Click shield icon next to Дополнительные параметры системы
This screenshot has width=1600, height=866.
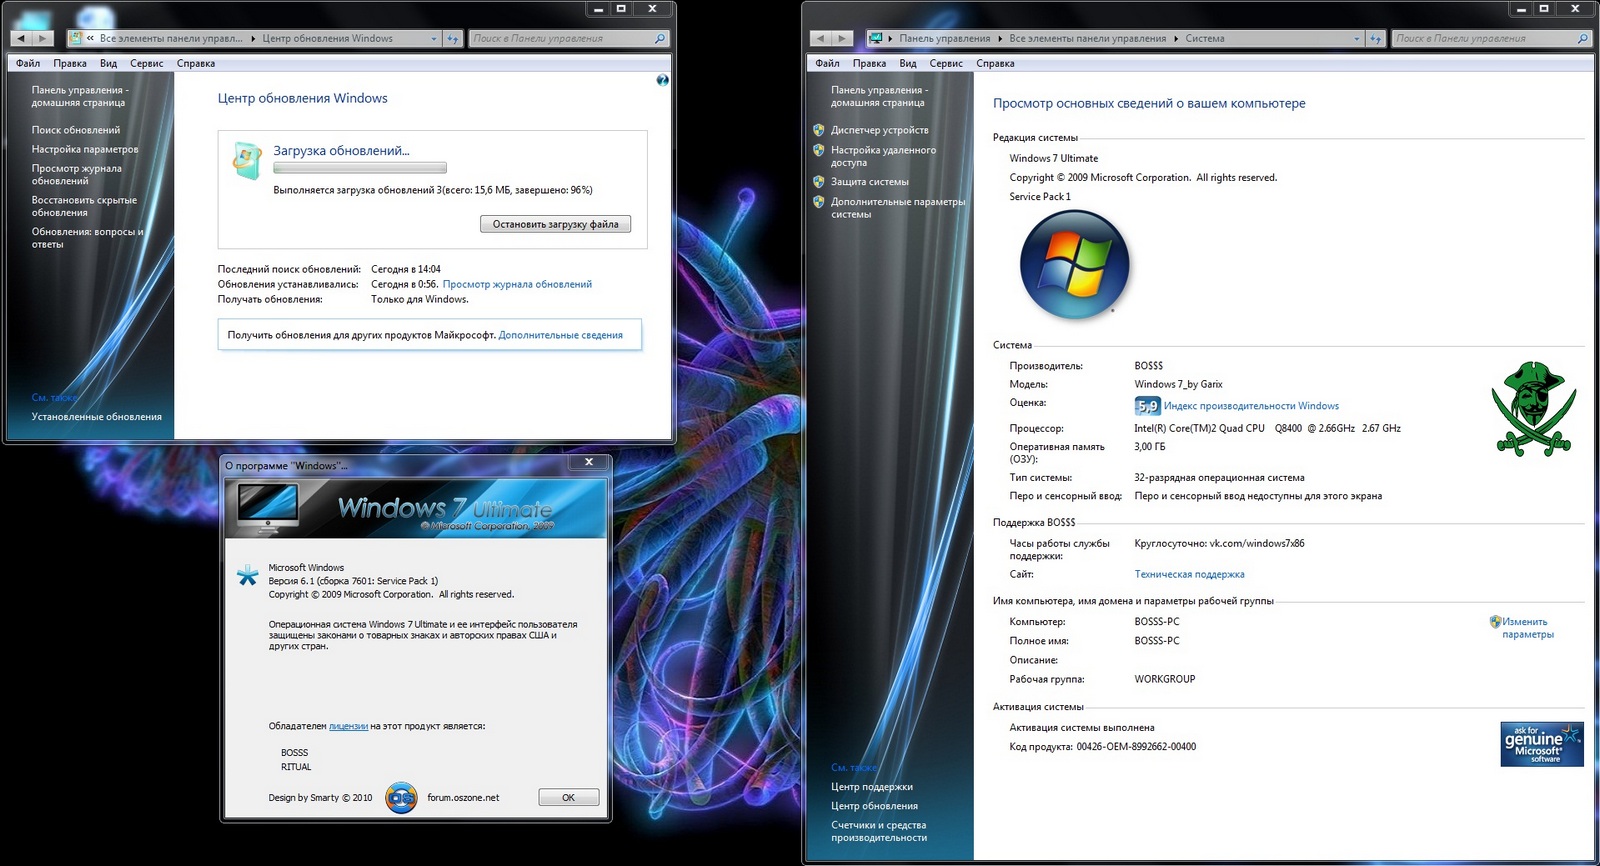(819, 202)
